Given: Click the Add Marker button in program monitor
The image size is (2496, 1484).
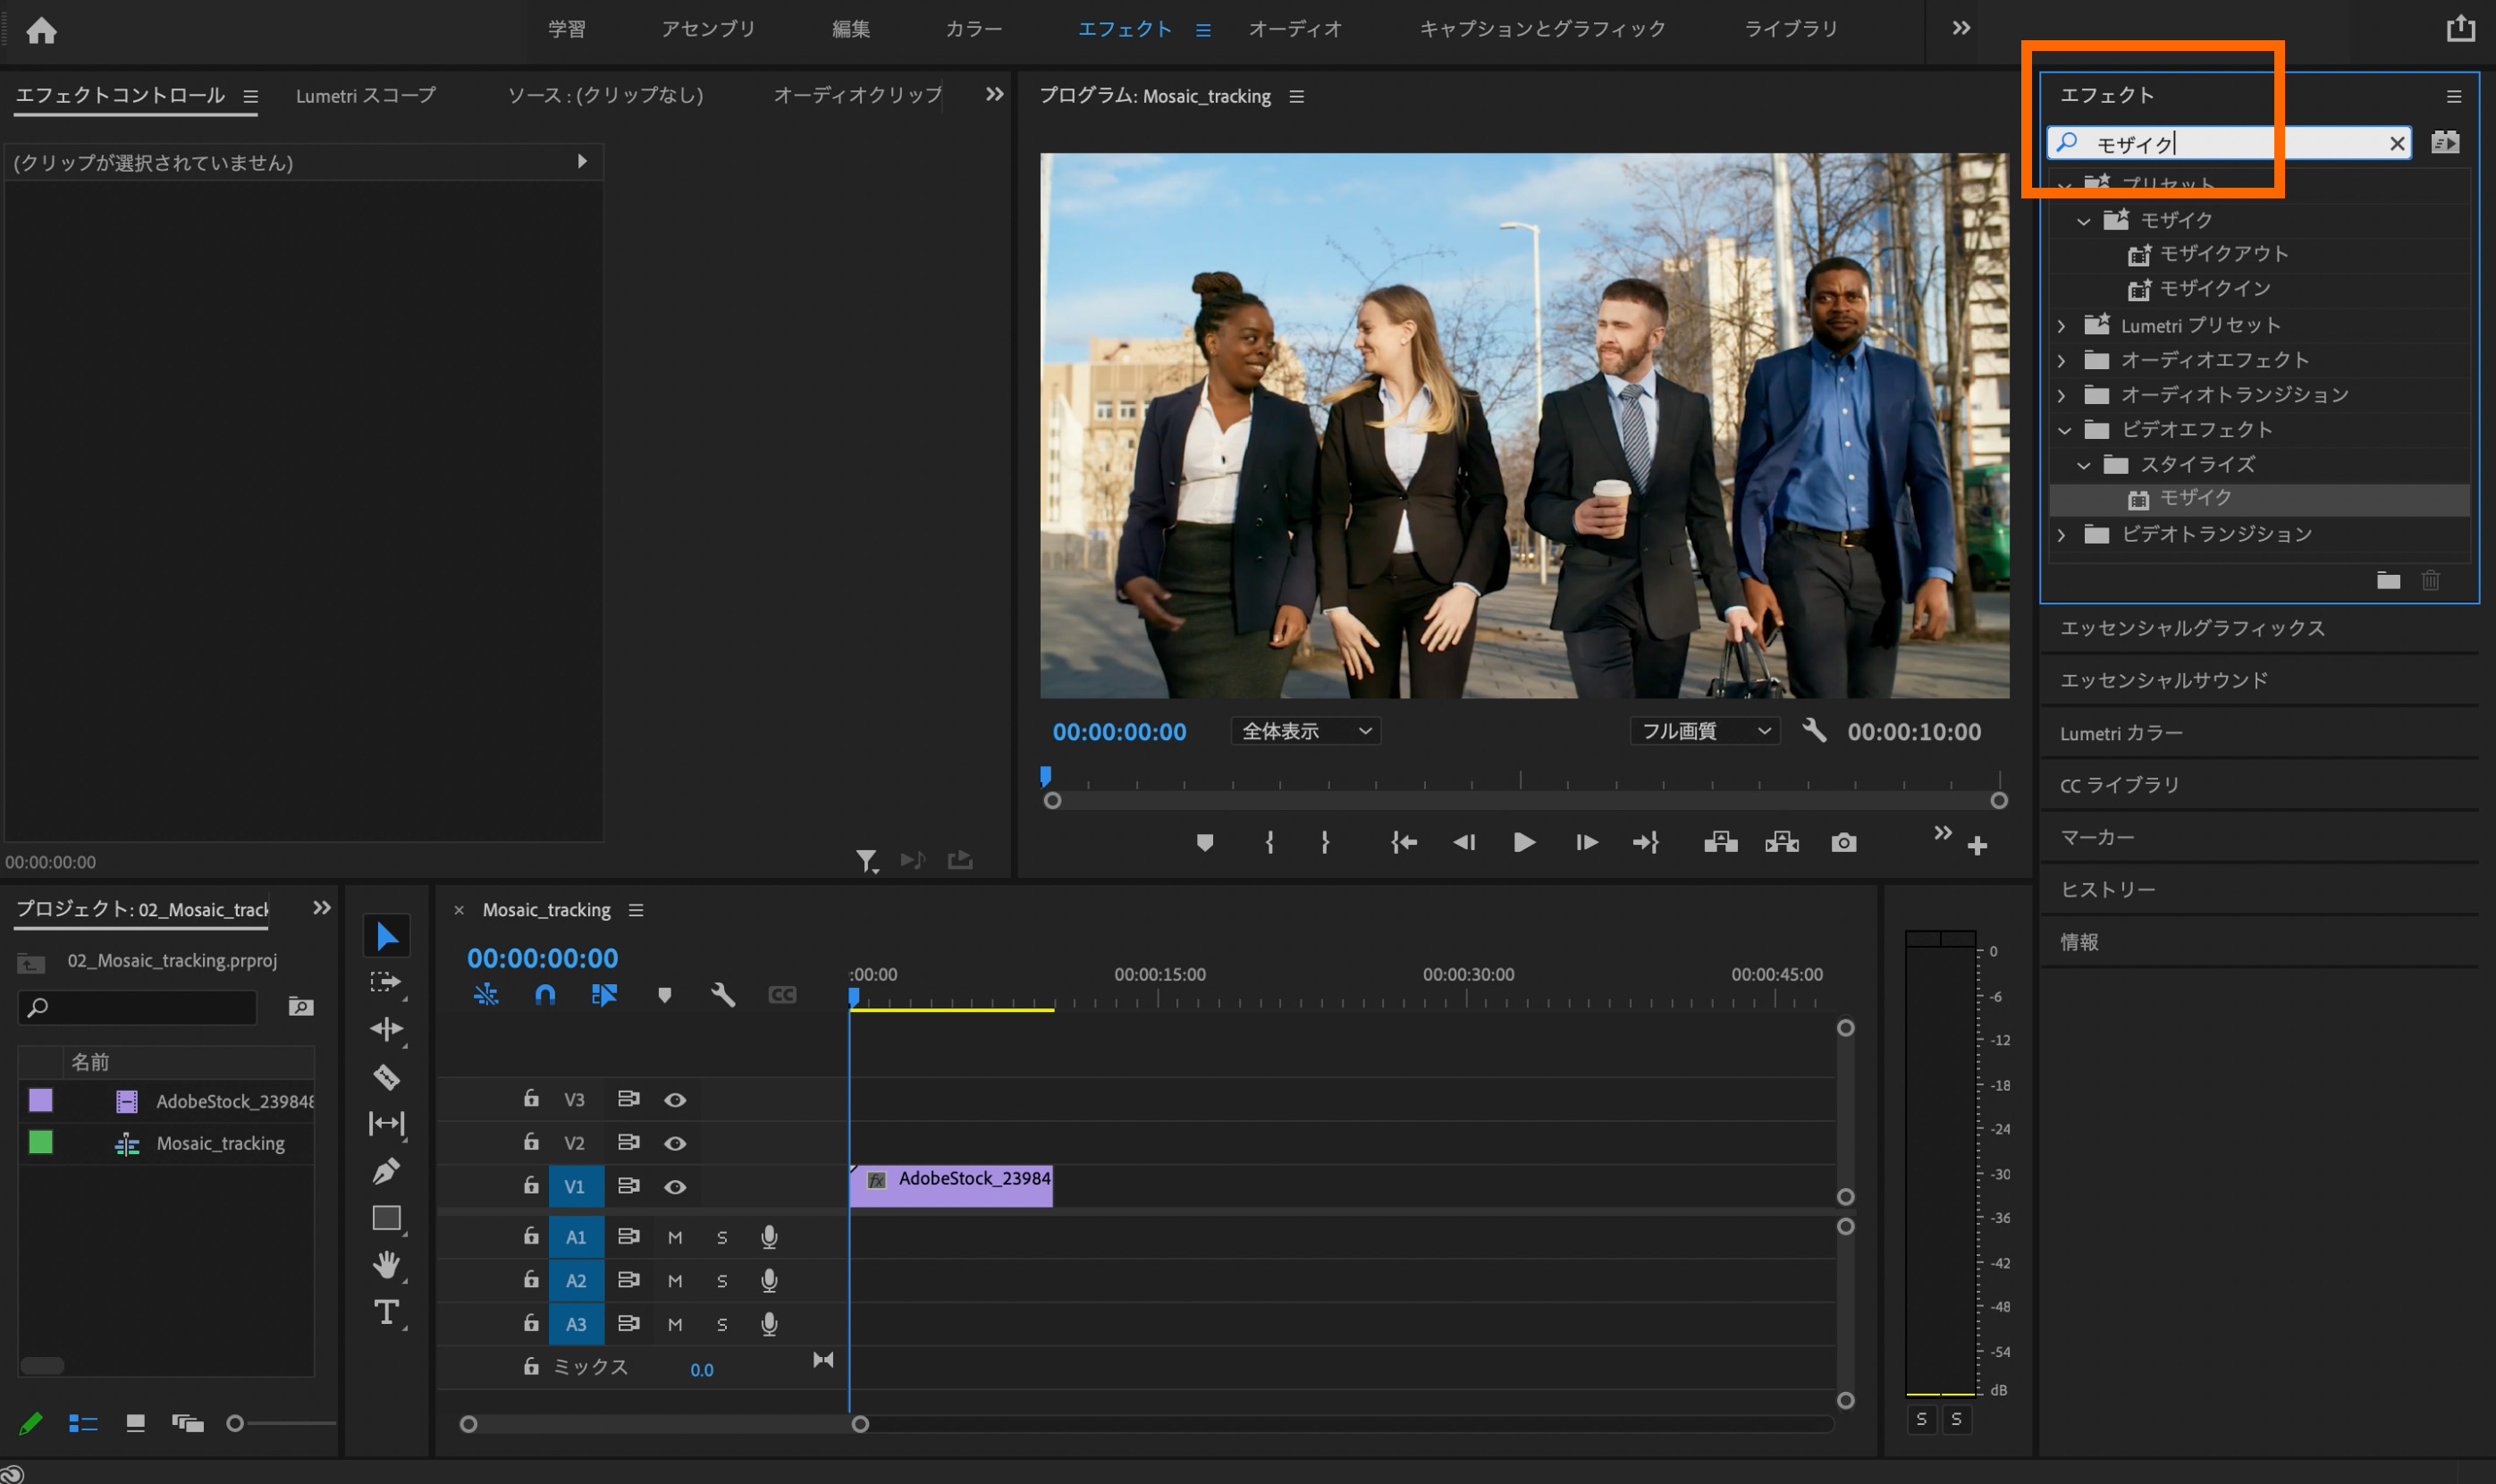Looking at the screenshot, I should [1204, 843].
